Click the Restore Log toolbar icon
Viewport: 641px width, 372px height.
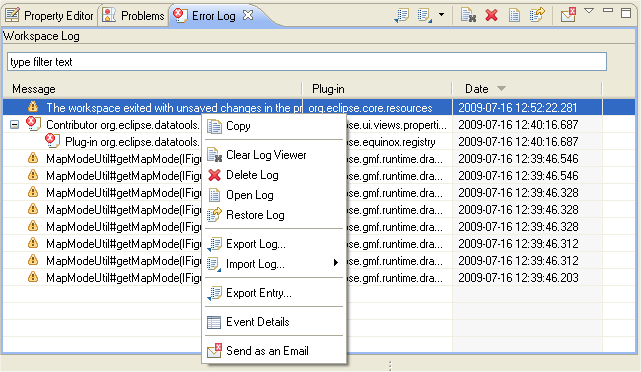click(x=537, y=15)
